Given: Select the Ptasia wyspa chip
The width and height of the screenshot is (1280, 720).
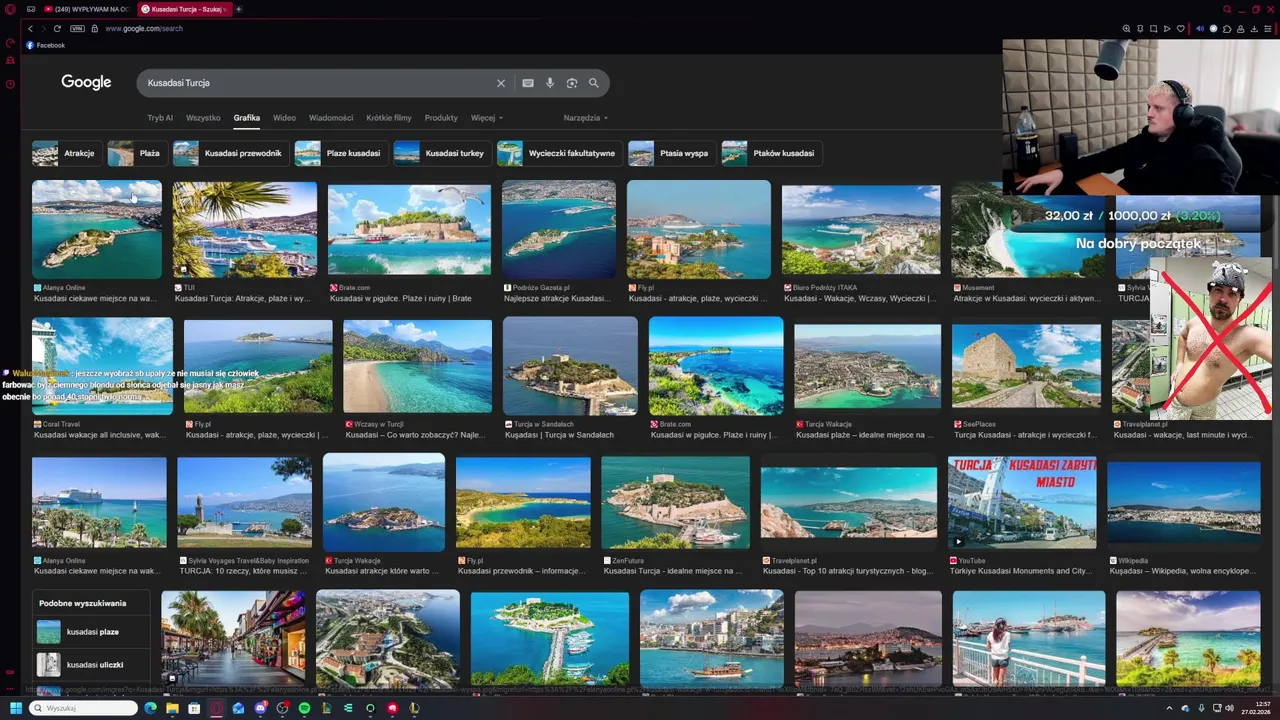Looking at the screenshot, I should click(671, 153).
